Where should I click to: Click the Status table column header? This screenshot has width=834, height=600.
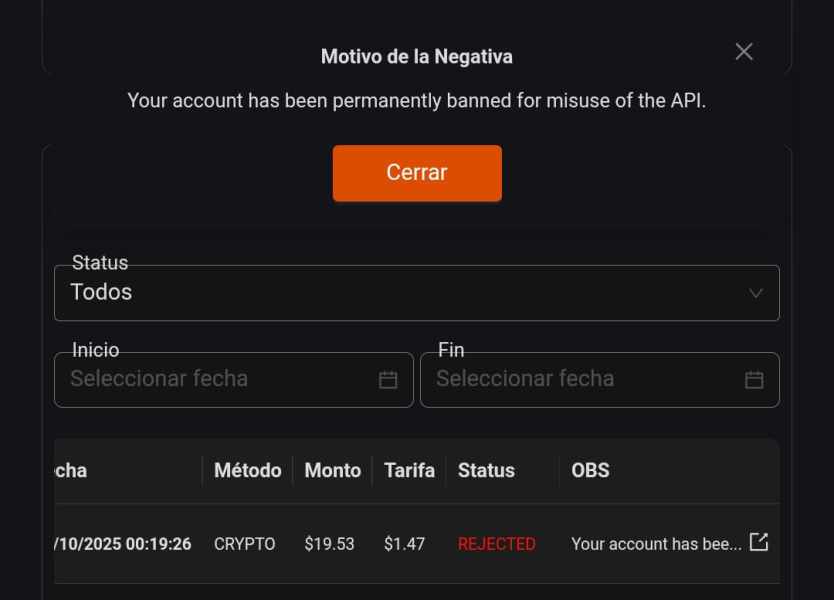(x=486, y=470)
